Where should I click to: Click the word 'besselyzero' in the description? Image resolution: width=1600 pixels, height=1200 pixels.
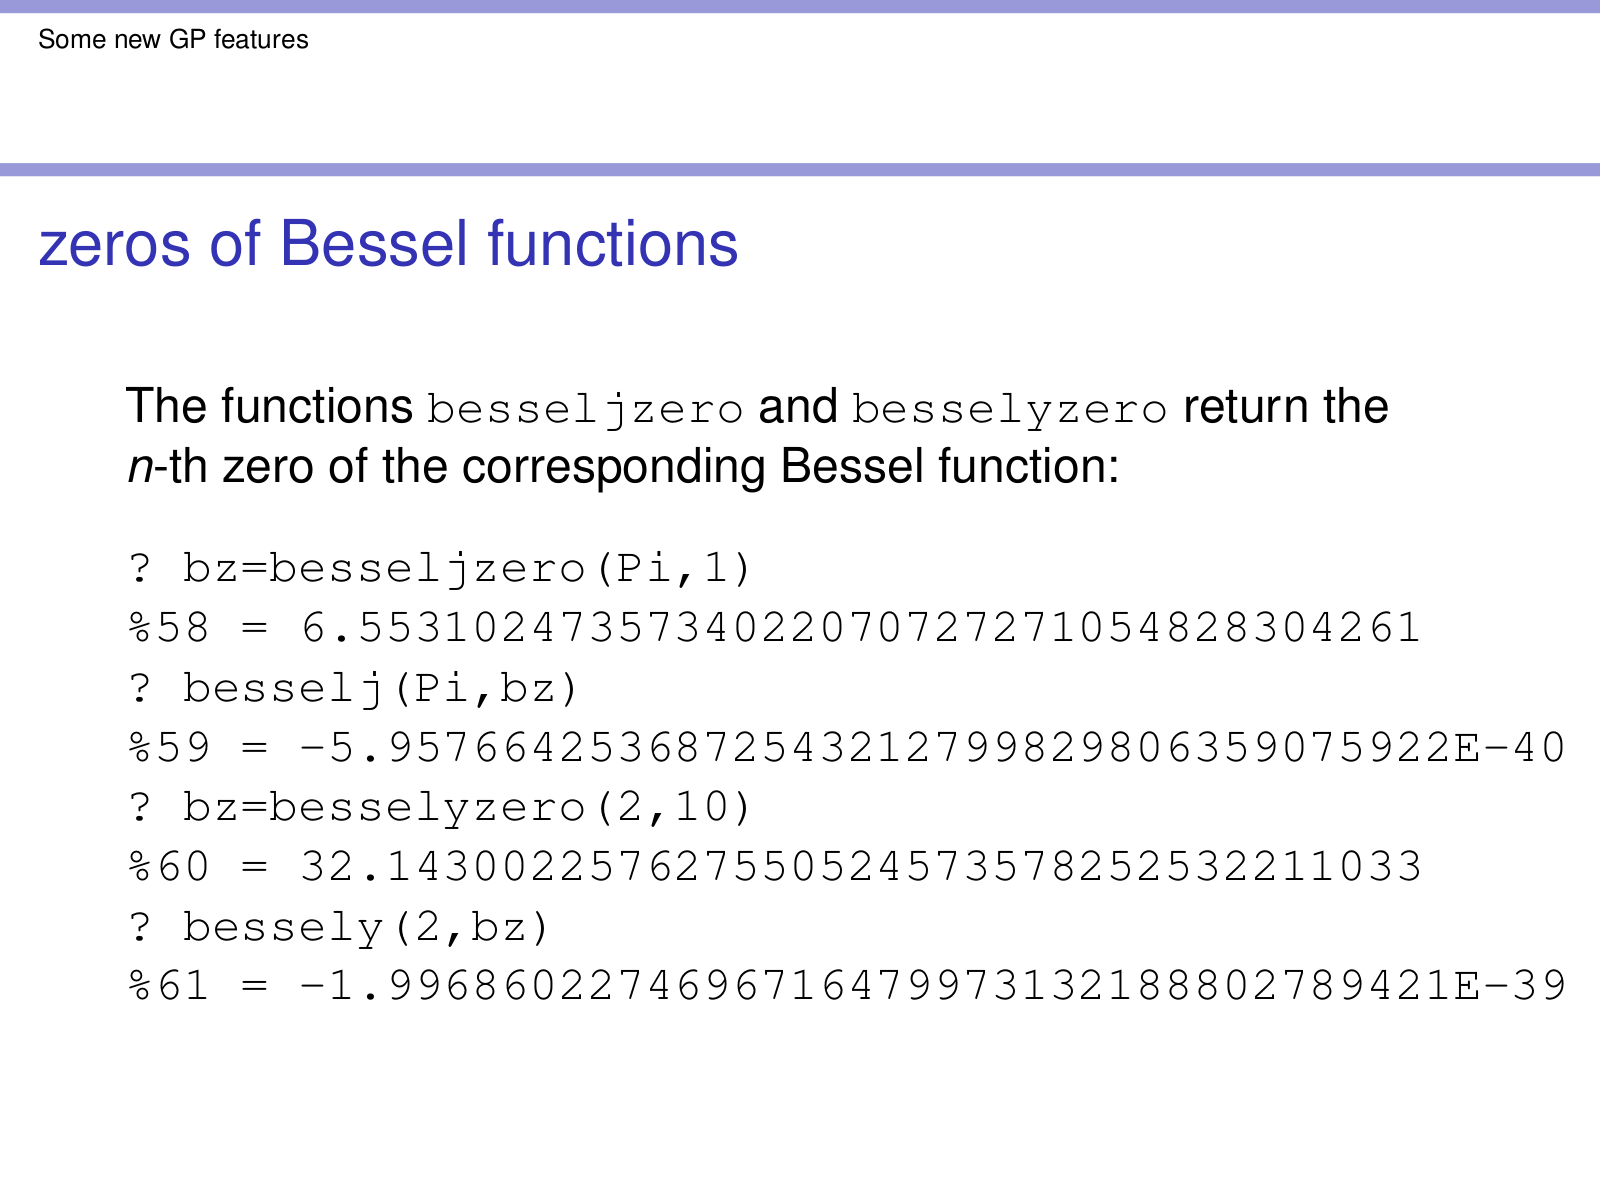pos(1009,409)
